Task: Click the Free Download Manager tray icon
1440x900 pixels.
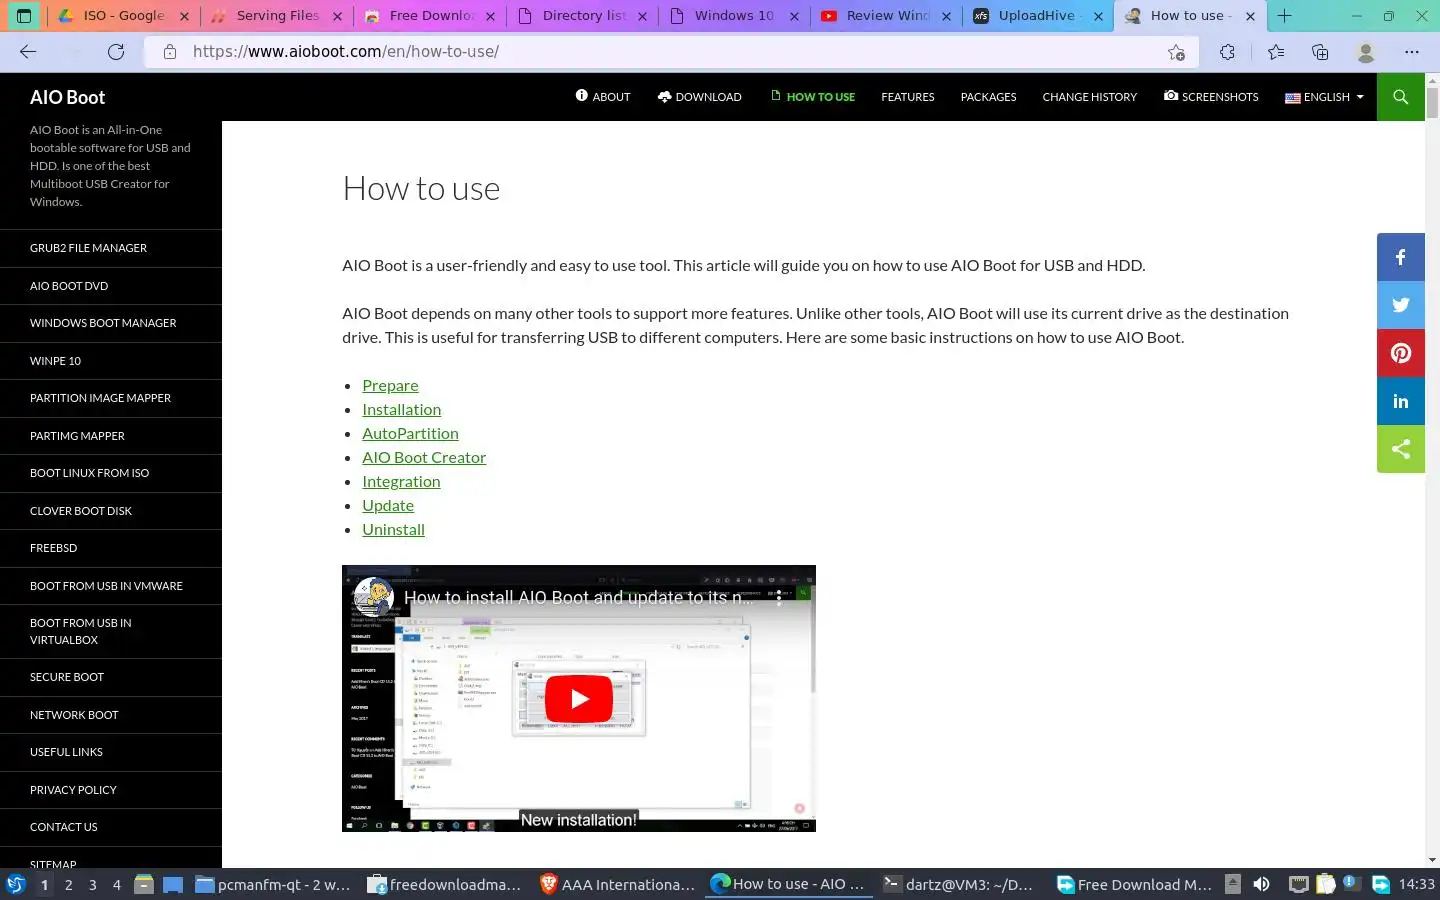Action: (x=1381, y=884)
